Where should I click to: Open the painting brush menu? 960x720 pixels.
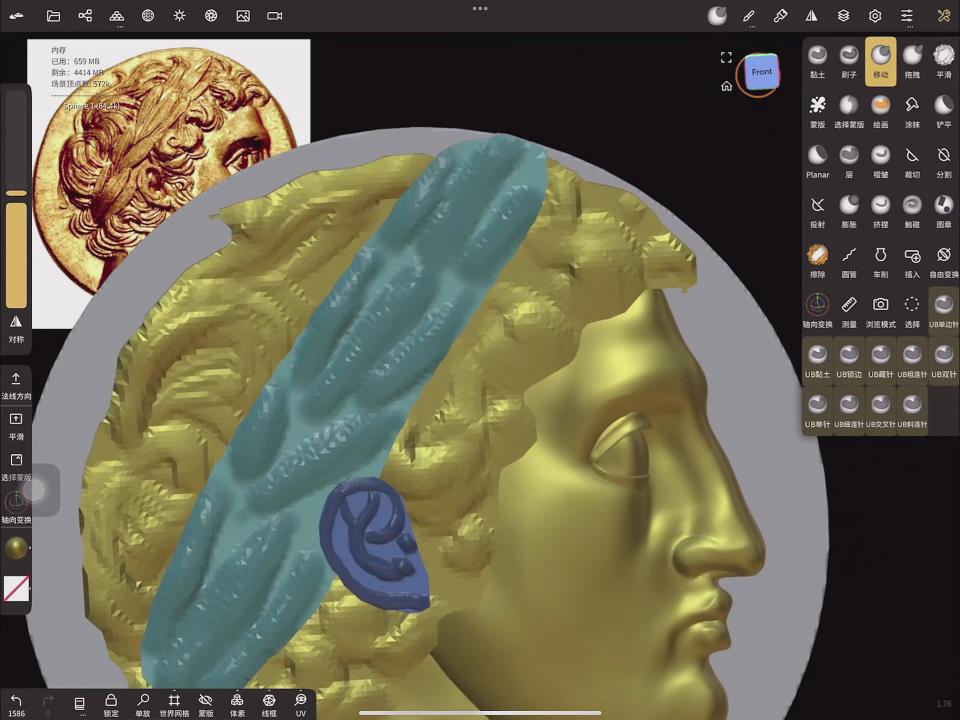[780, 16]
